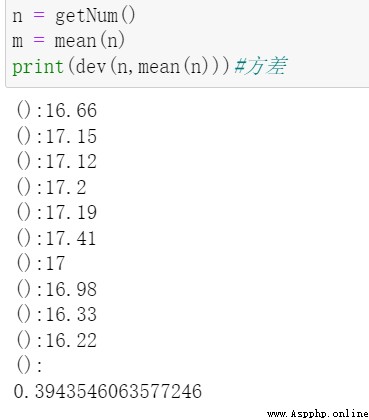
Task: Click the output value 16.33
Action: (x=71, y=314)
